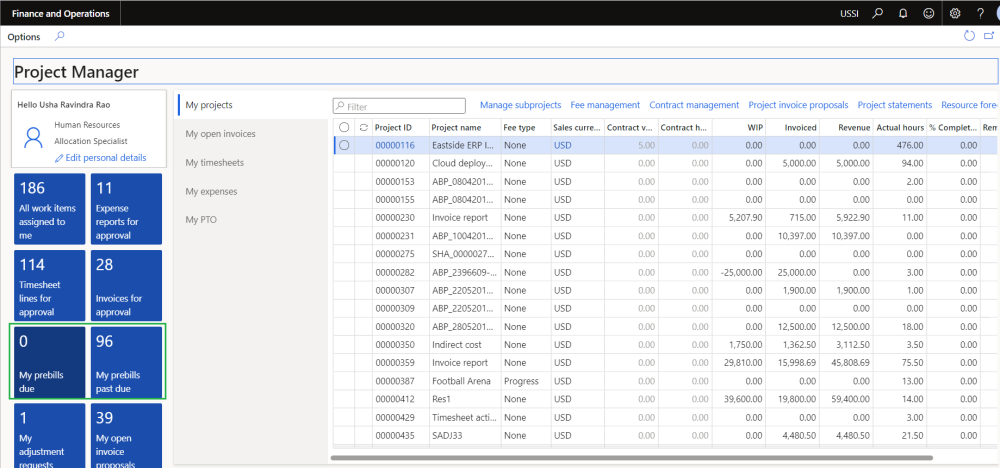
Task: Switch to the My open invoices tab
Action: point(220,134)
